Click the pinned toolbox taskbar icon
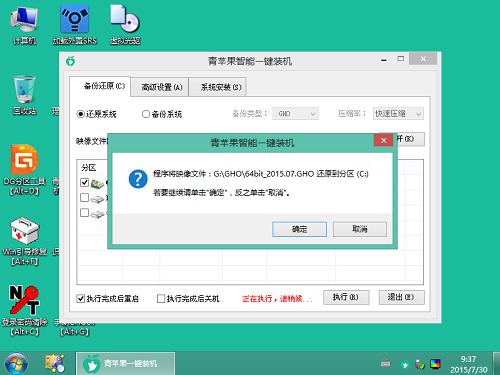This screenshot has width=500, height=375. point(55,363)
